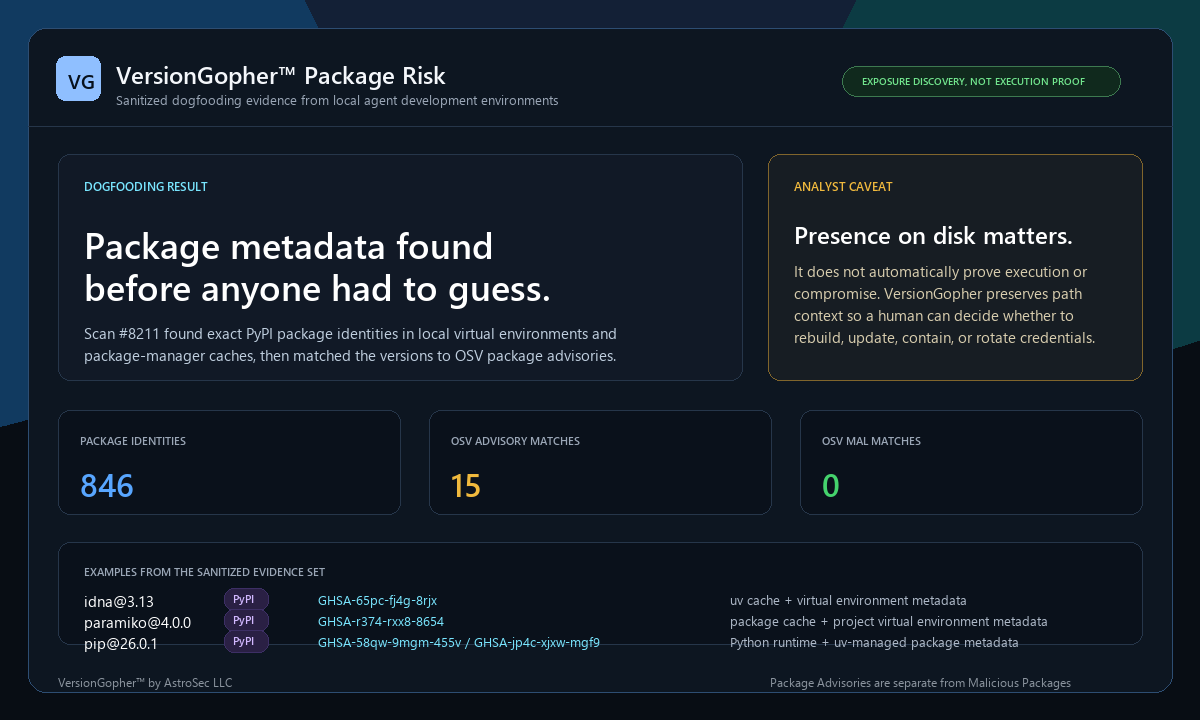The image size is (1200, 720).
Task: Click the idna@3.13 package name
Action: [x=119, y=602]
